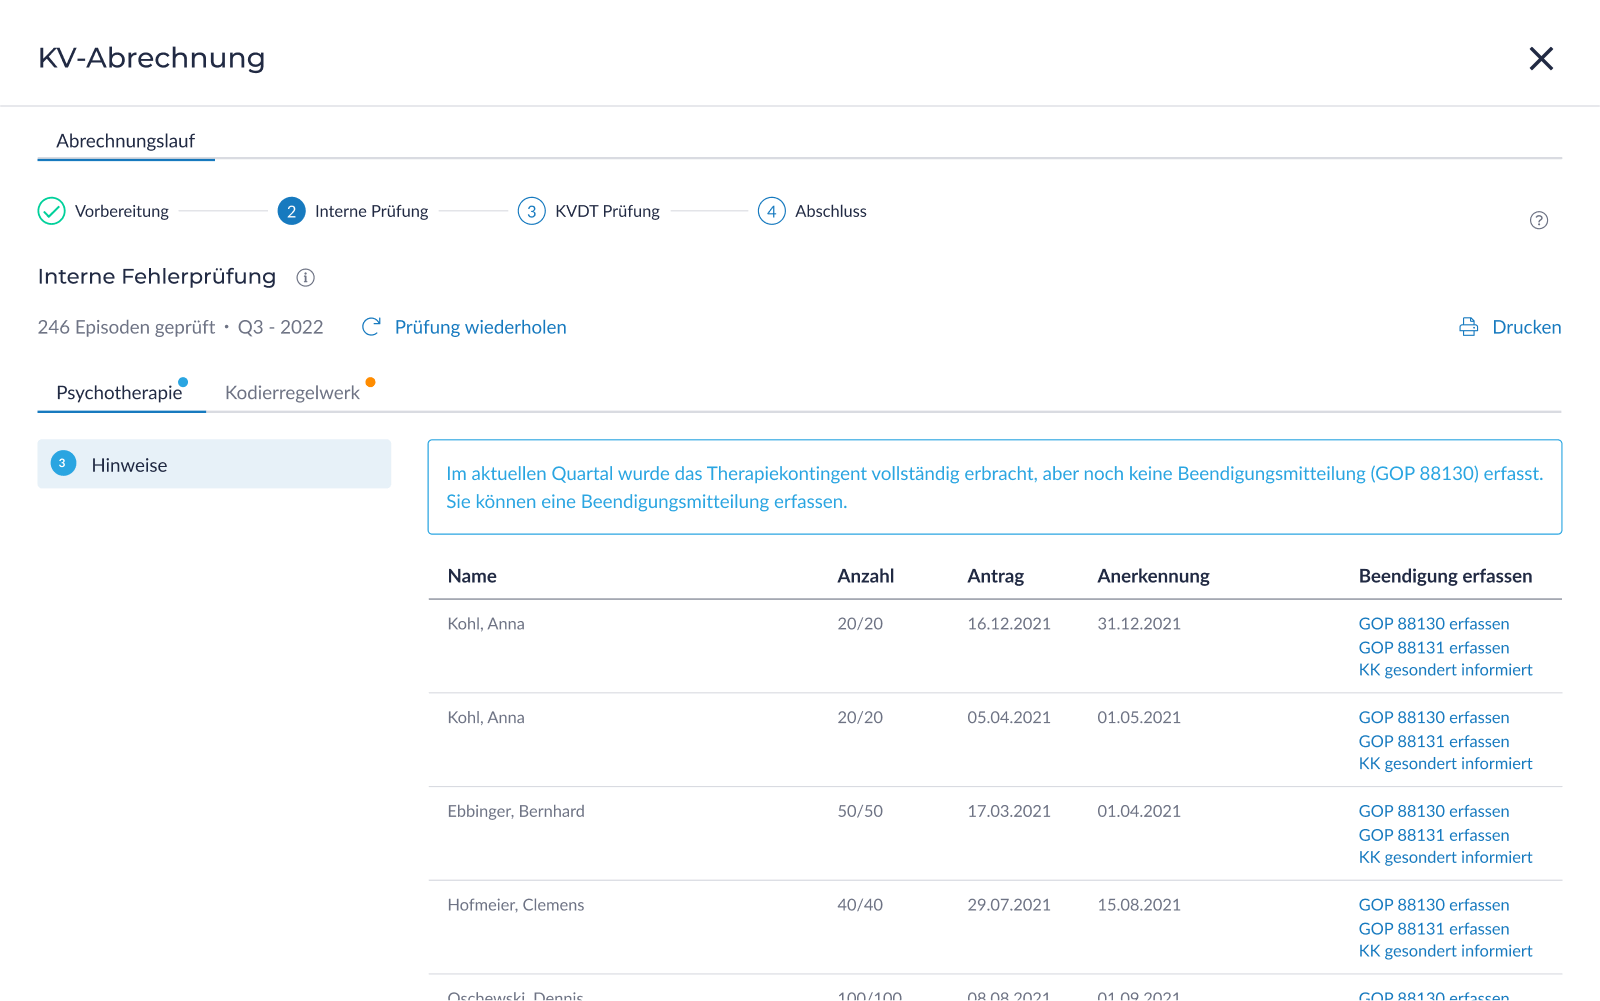Click the Drucken link

tap(1527, 327)
